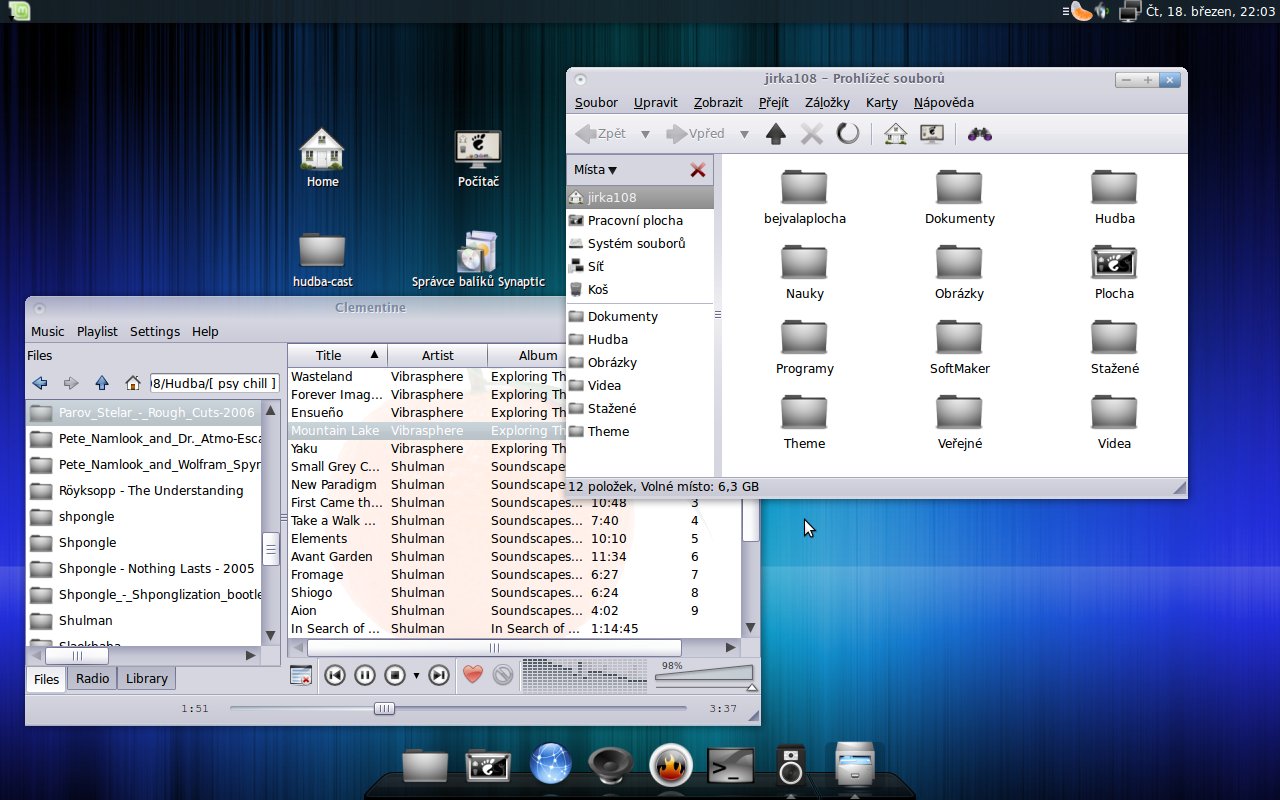Click the previous track button in Clementine
This screenshot has height=800, width=1280.
pyautogui.click(x=335, y=676)
